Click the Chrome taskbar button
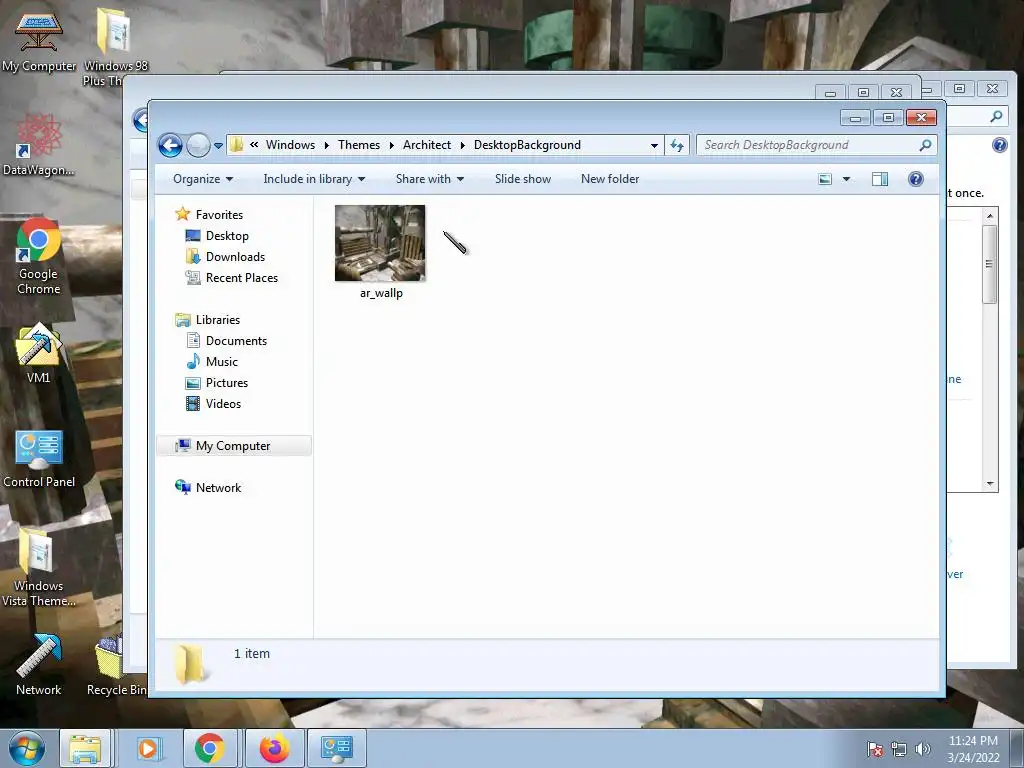 (x=209, y=748)
